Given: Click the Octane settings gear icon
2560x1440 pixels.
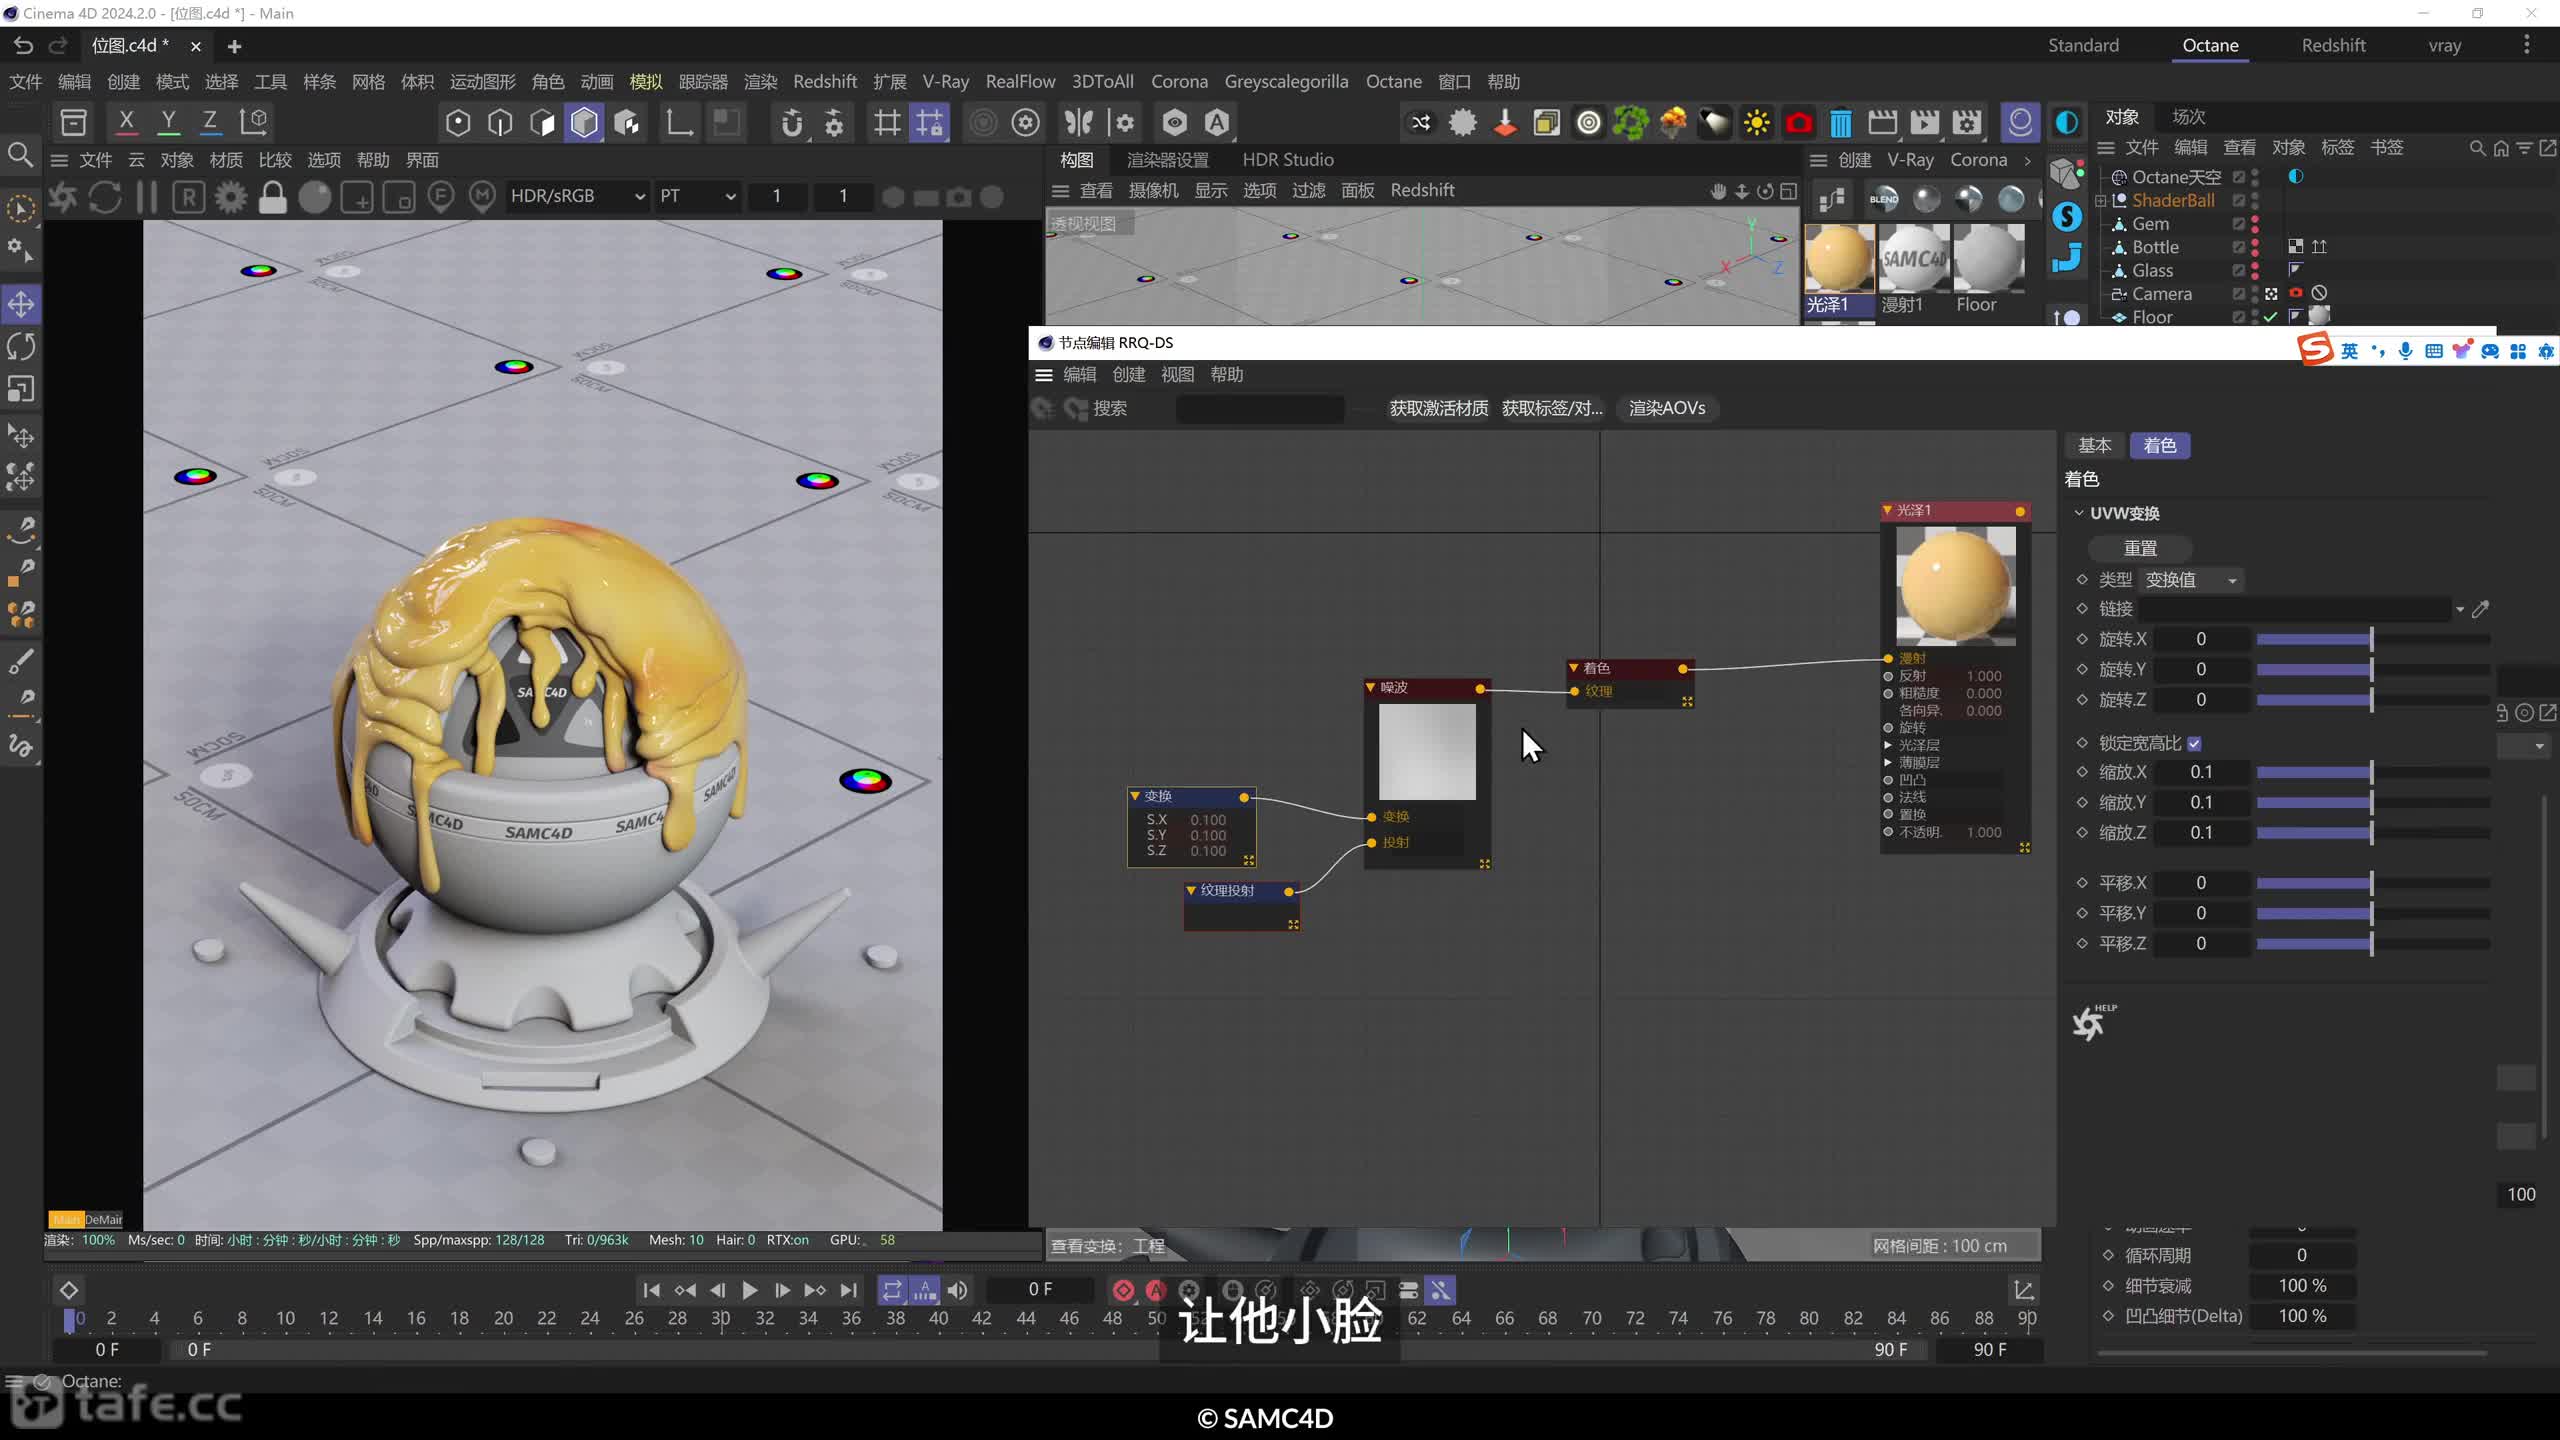Looking at the screenshot, I should click(231, 197).
